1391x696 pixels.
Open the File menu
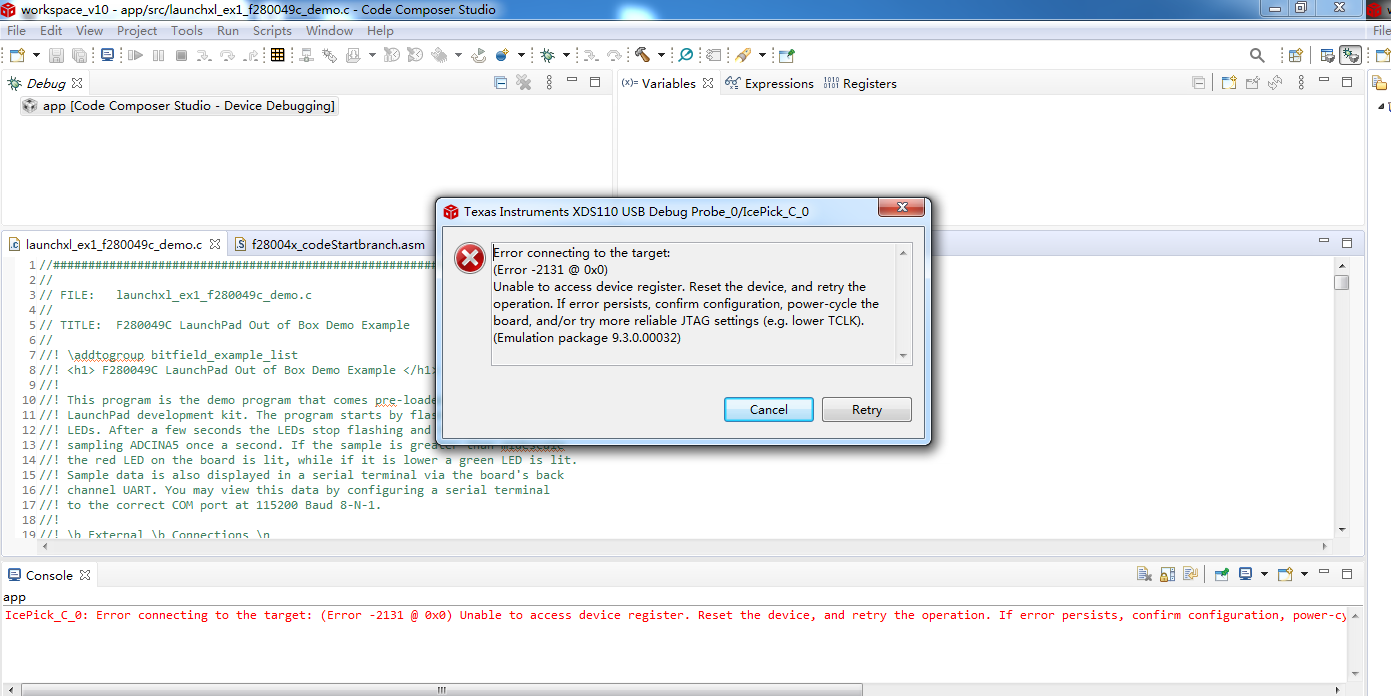tap(16, 31)
